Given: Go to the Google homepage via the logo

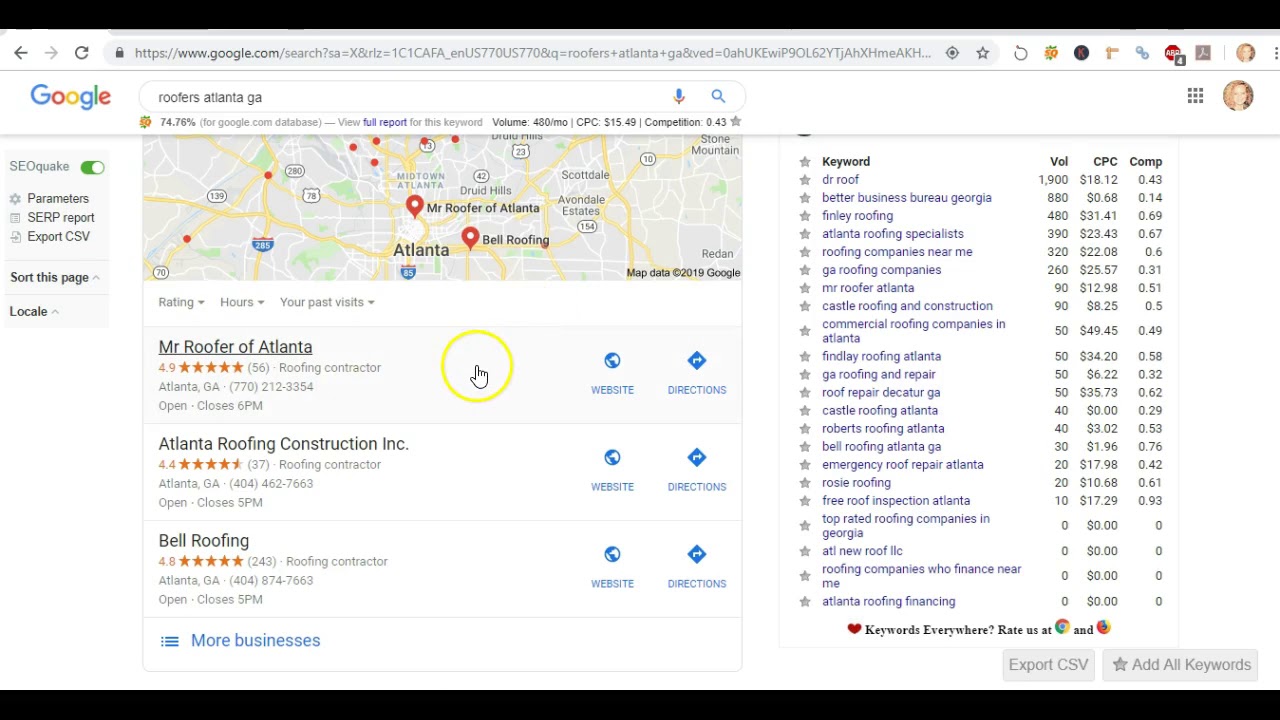Looking at the screenshot, I should pos(70,96).
